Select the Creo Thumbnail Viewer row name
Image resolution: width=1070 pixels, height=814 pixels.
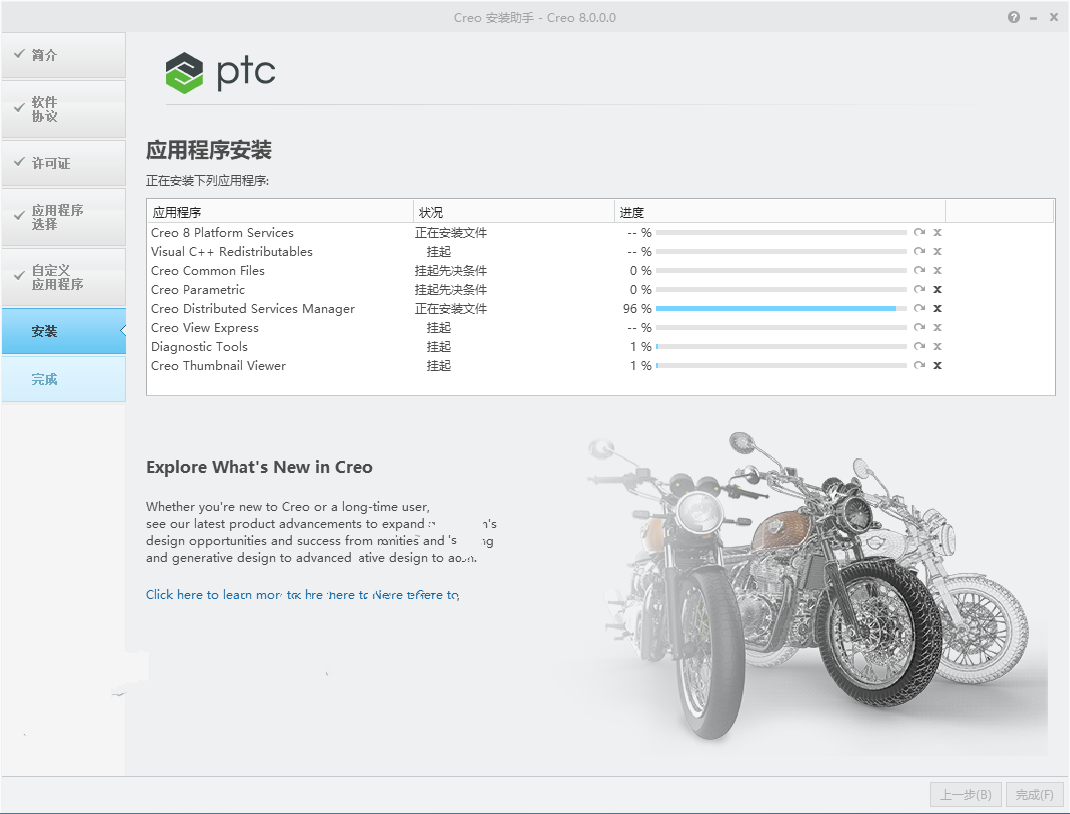coord(218,366)
